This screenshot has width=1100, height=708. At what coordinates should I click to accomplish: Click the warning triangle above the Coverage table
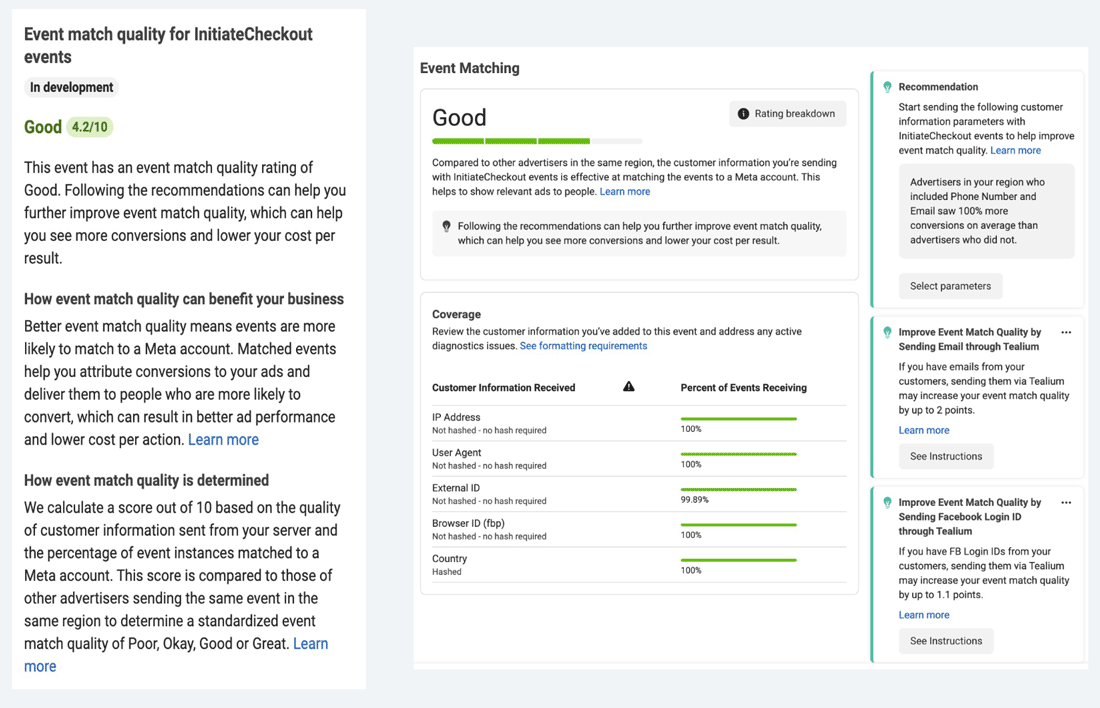(x=629, y=387)
